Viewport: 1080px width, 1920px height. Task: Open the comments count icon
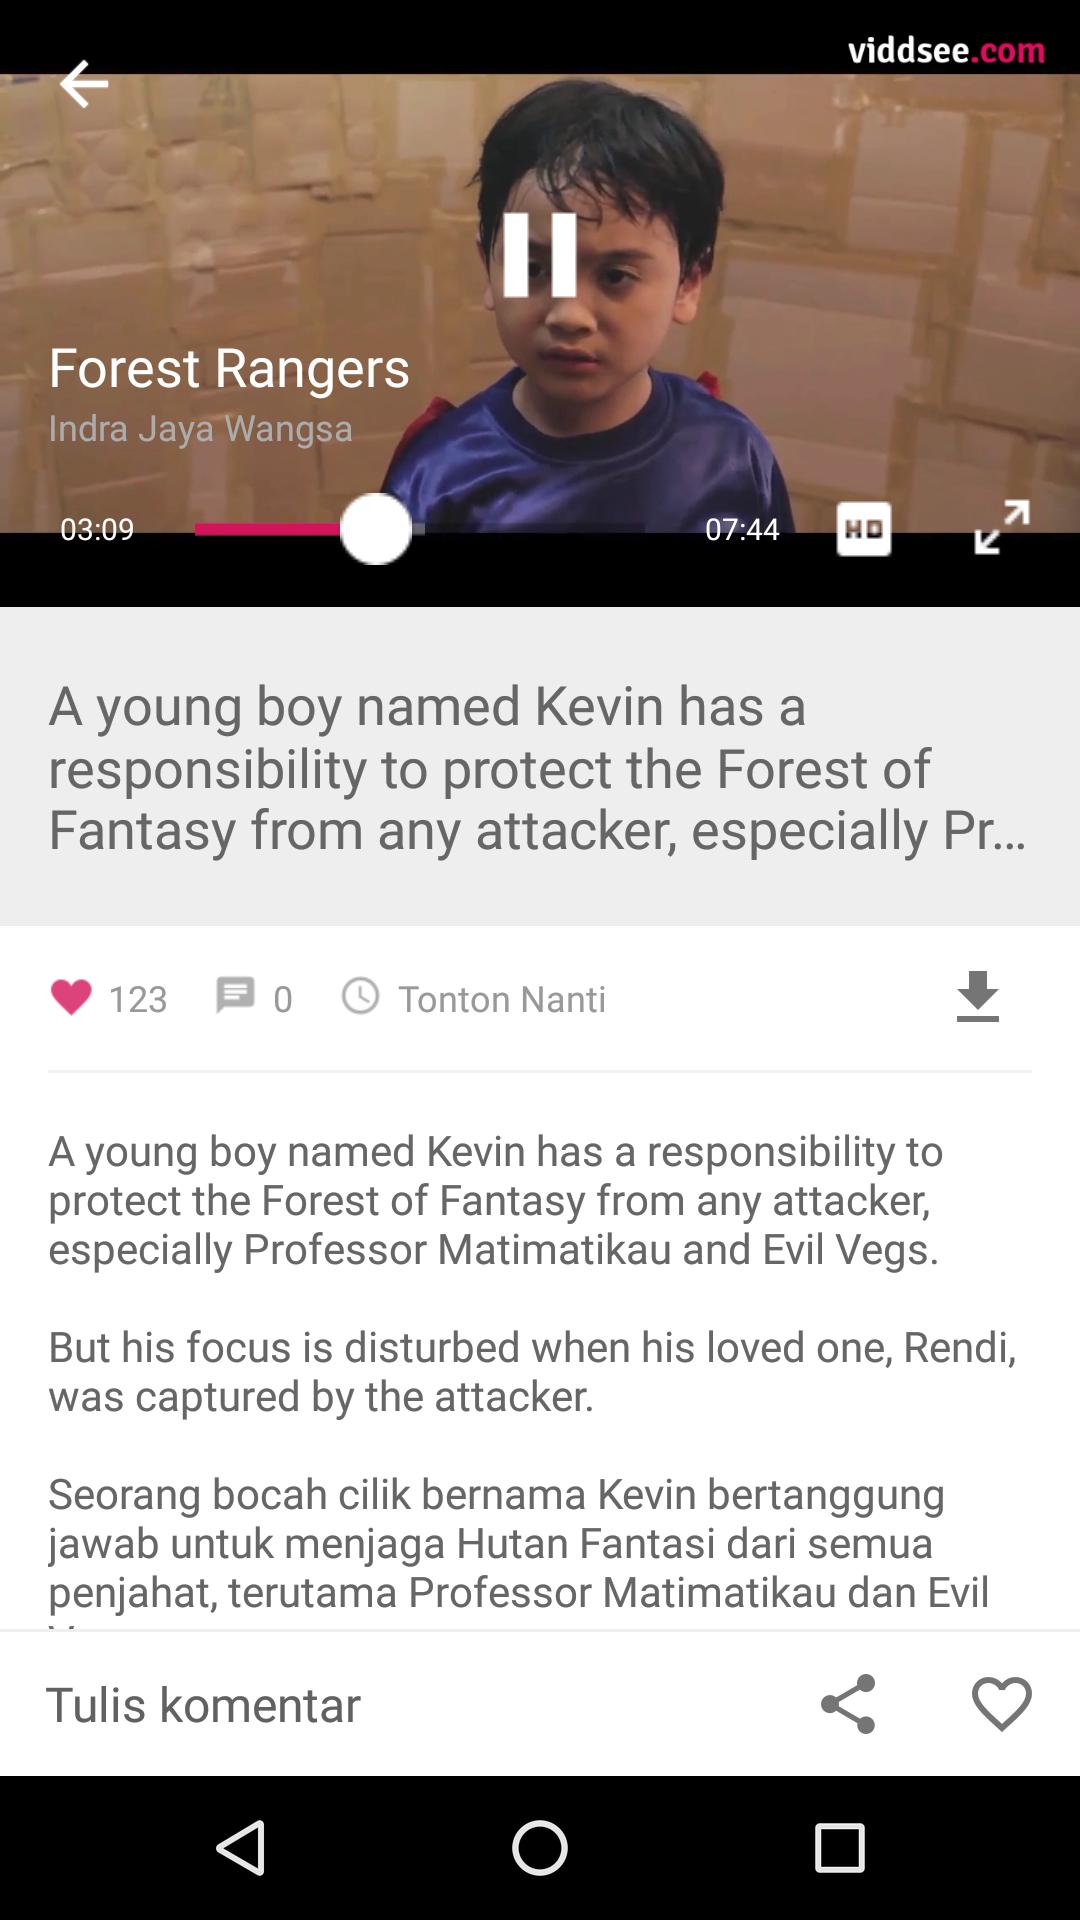[235, 996]
